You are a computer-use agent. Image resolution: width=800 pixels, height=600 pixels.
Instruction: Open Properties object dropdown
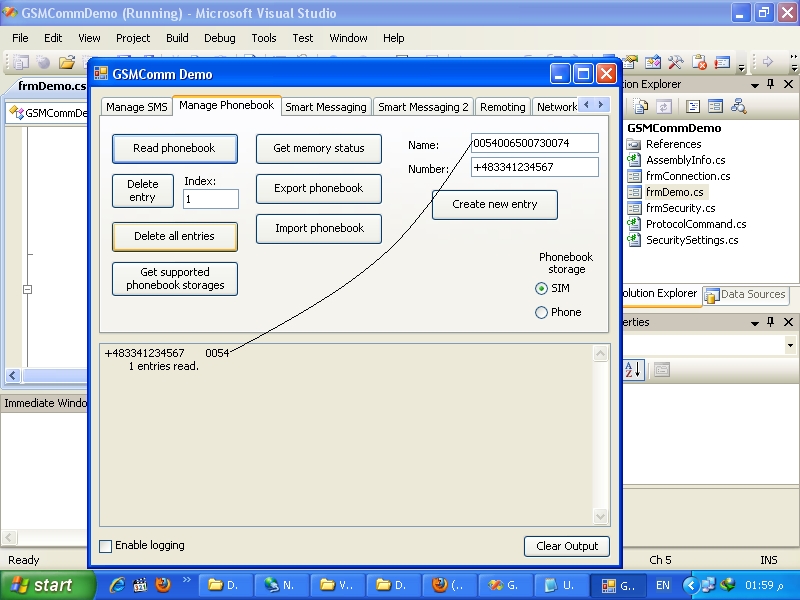click(790, 345)
